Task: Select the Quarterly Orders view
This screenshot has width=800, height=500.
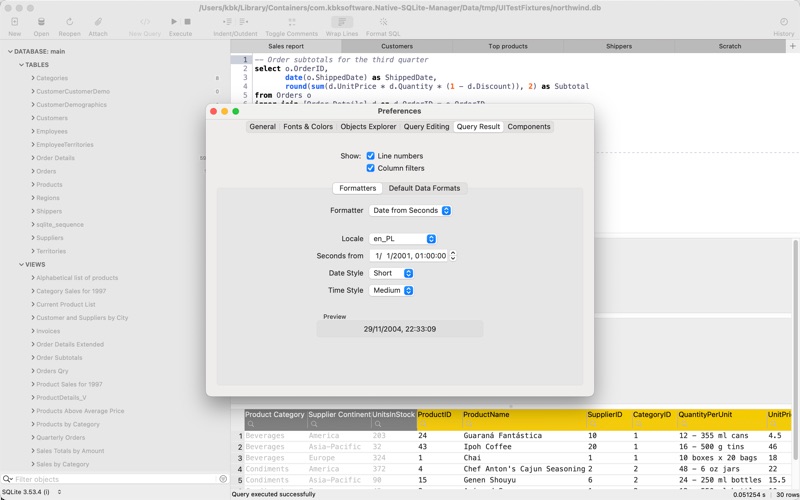Action: click(61, 437)
